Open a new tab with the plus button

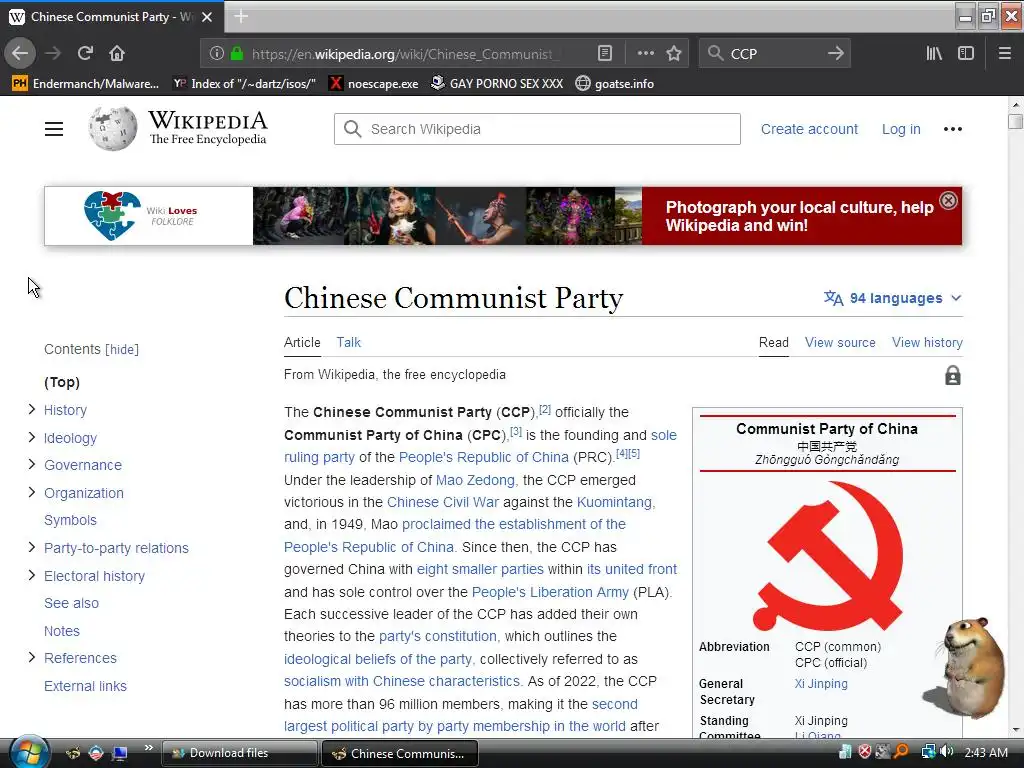coord(241,16)
